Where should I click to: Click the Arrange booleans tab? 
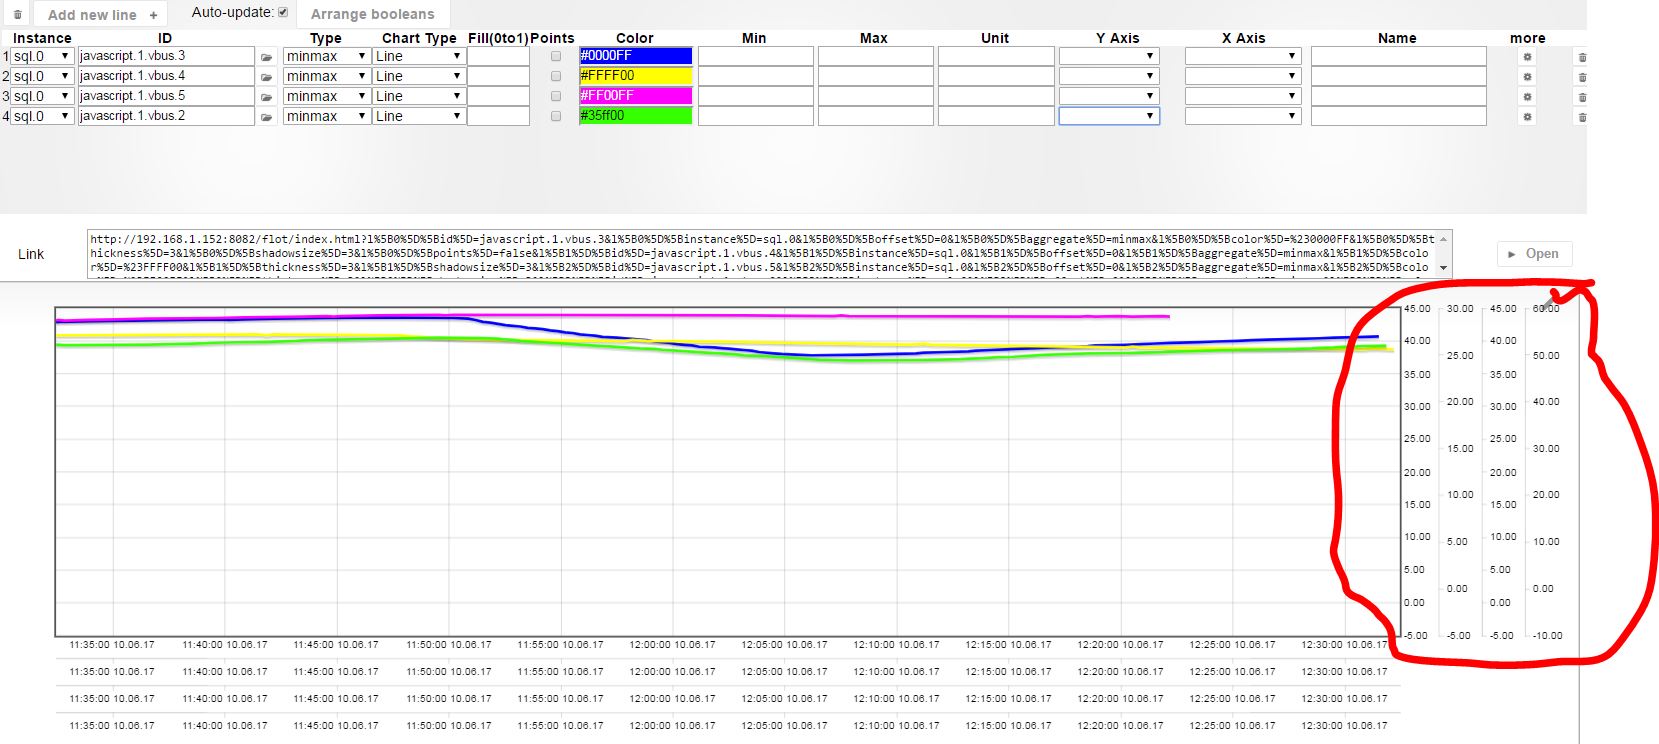point(372,14)
